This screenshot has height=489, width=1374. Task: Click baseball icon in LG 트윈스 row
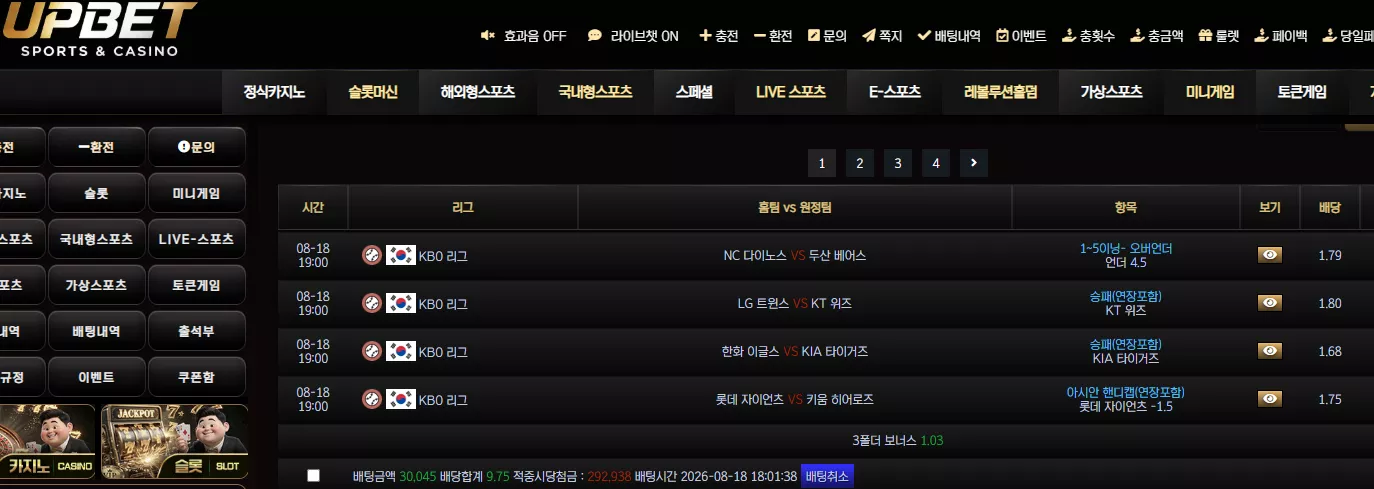pyautogui.click(x=371, y=303)
